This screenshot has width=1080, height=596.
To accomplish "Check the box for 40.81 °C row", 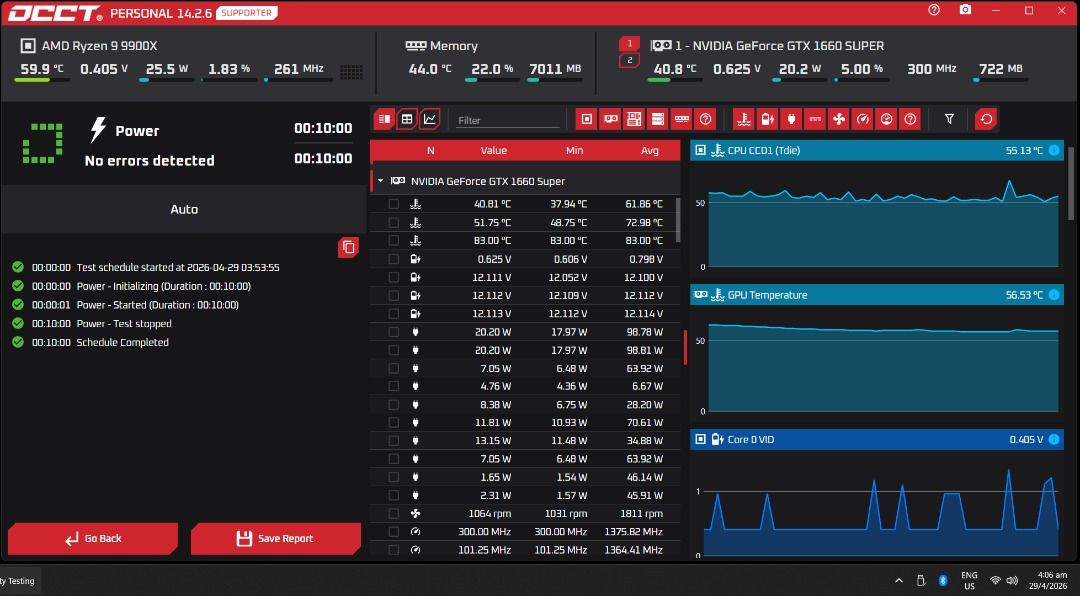I will [393, 204].
